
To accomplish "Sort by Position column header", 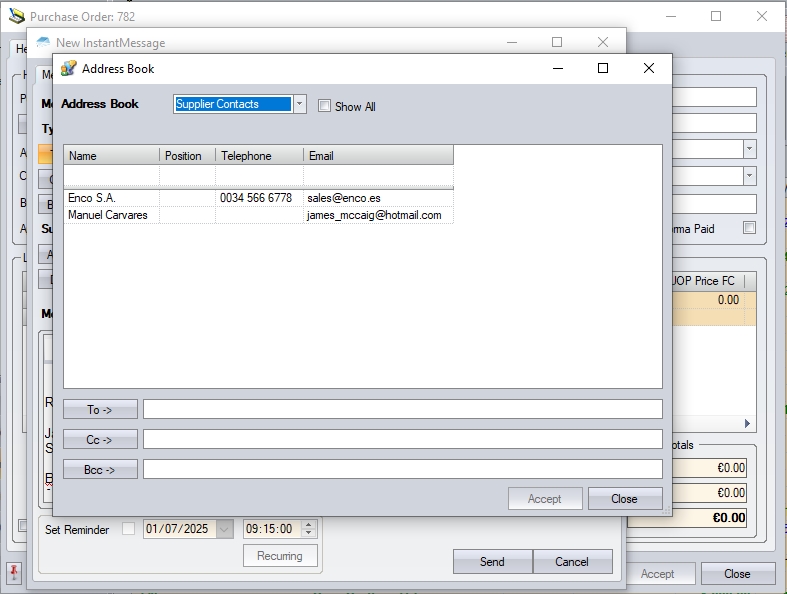I will [187, 156].
